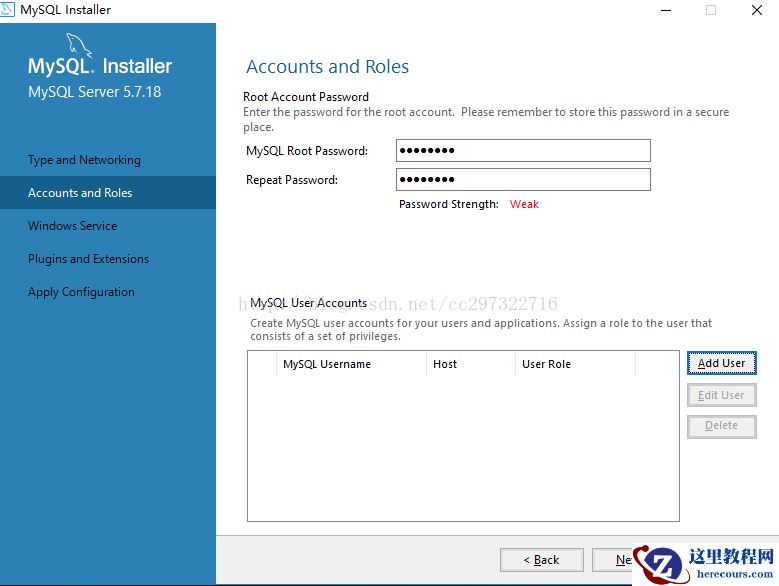
Task: Click the Host column header
Action: click(x=470, y=364)
